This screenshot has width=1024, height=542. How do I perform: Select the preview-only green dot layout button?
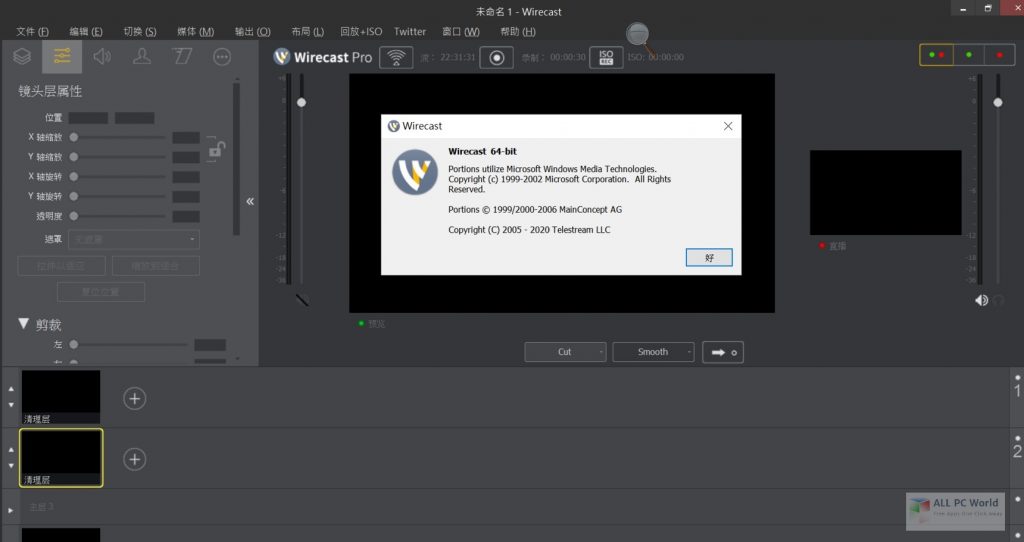[968, 55]
